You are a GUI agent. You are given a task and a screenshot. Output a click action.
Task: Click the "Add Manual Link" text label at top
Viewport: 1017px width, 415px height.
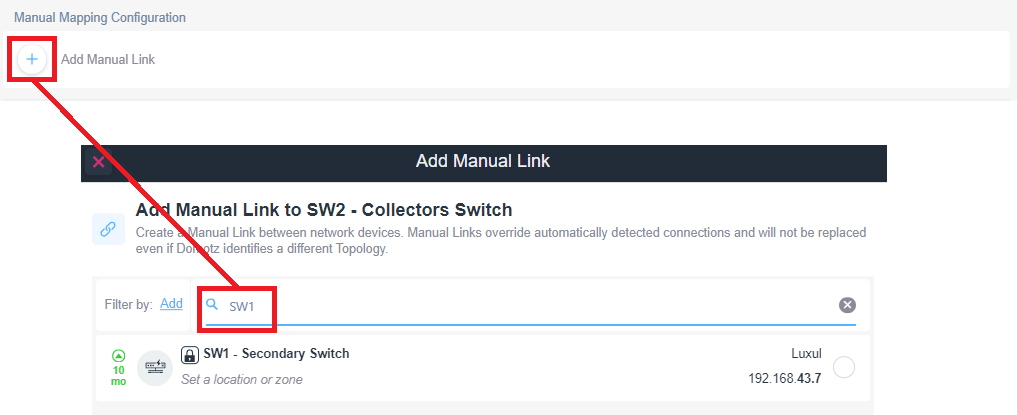108,60
